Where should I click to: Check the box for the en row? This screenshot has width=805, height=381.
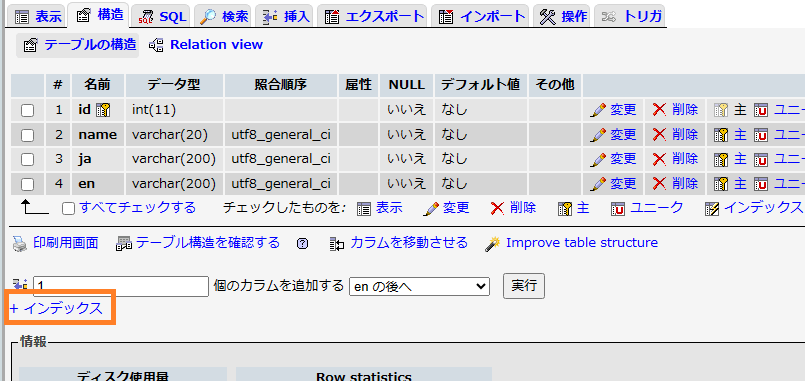(x=27, y=184)
